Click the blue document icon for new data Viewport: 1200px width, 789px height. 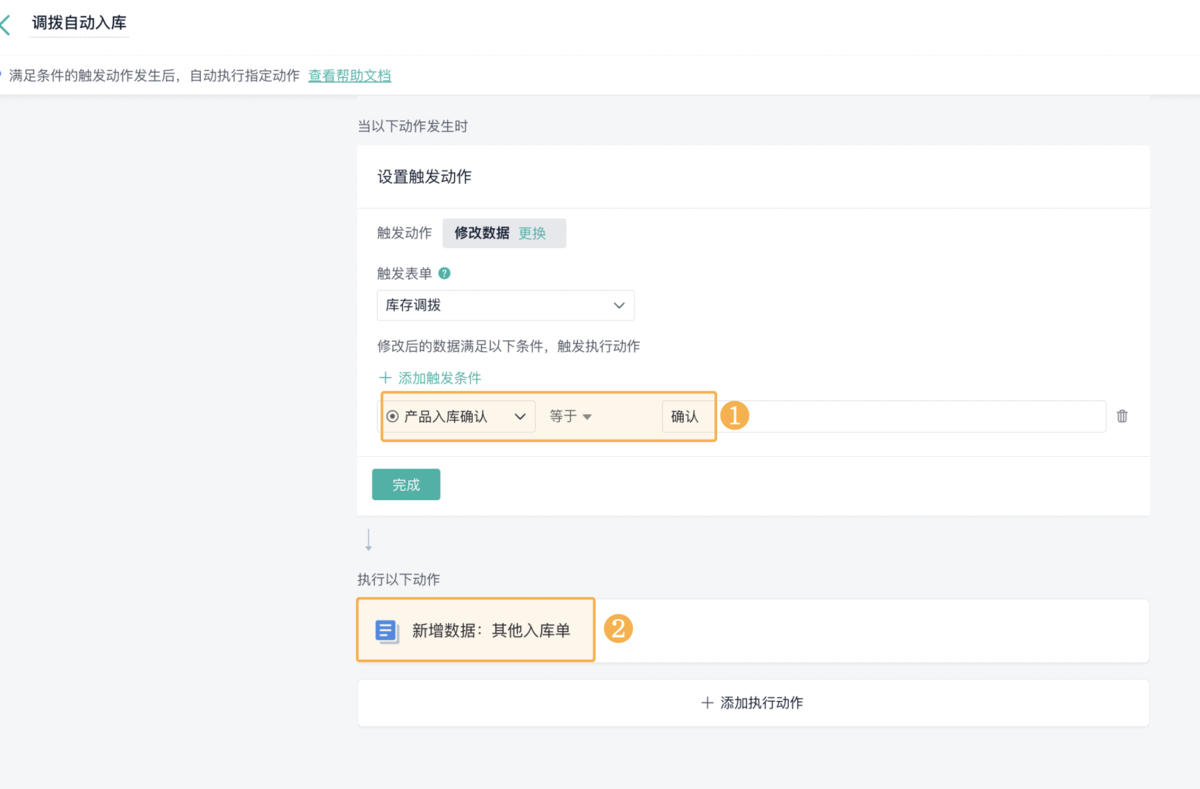387,630
